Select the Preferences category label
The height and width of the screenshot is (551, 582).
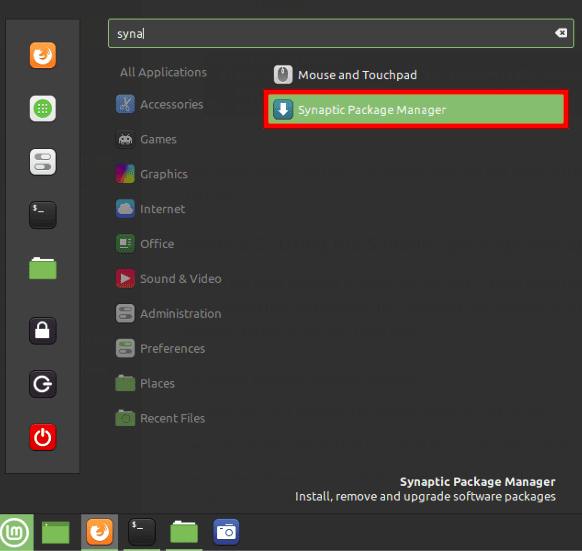coord(173,349)
